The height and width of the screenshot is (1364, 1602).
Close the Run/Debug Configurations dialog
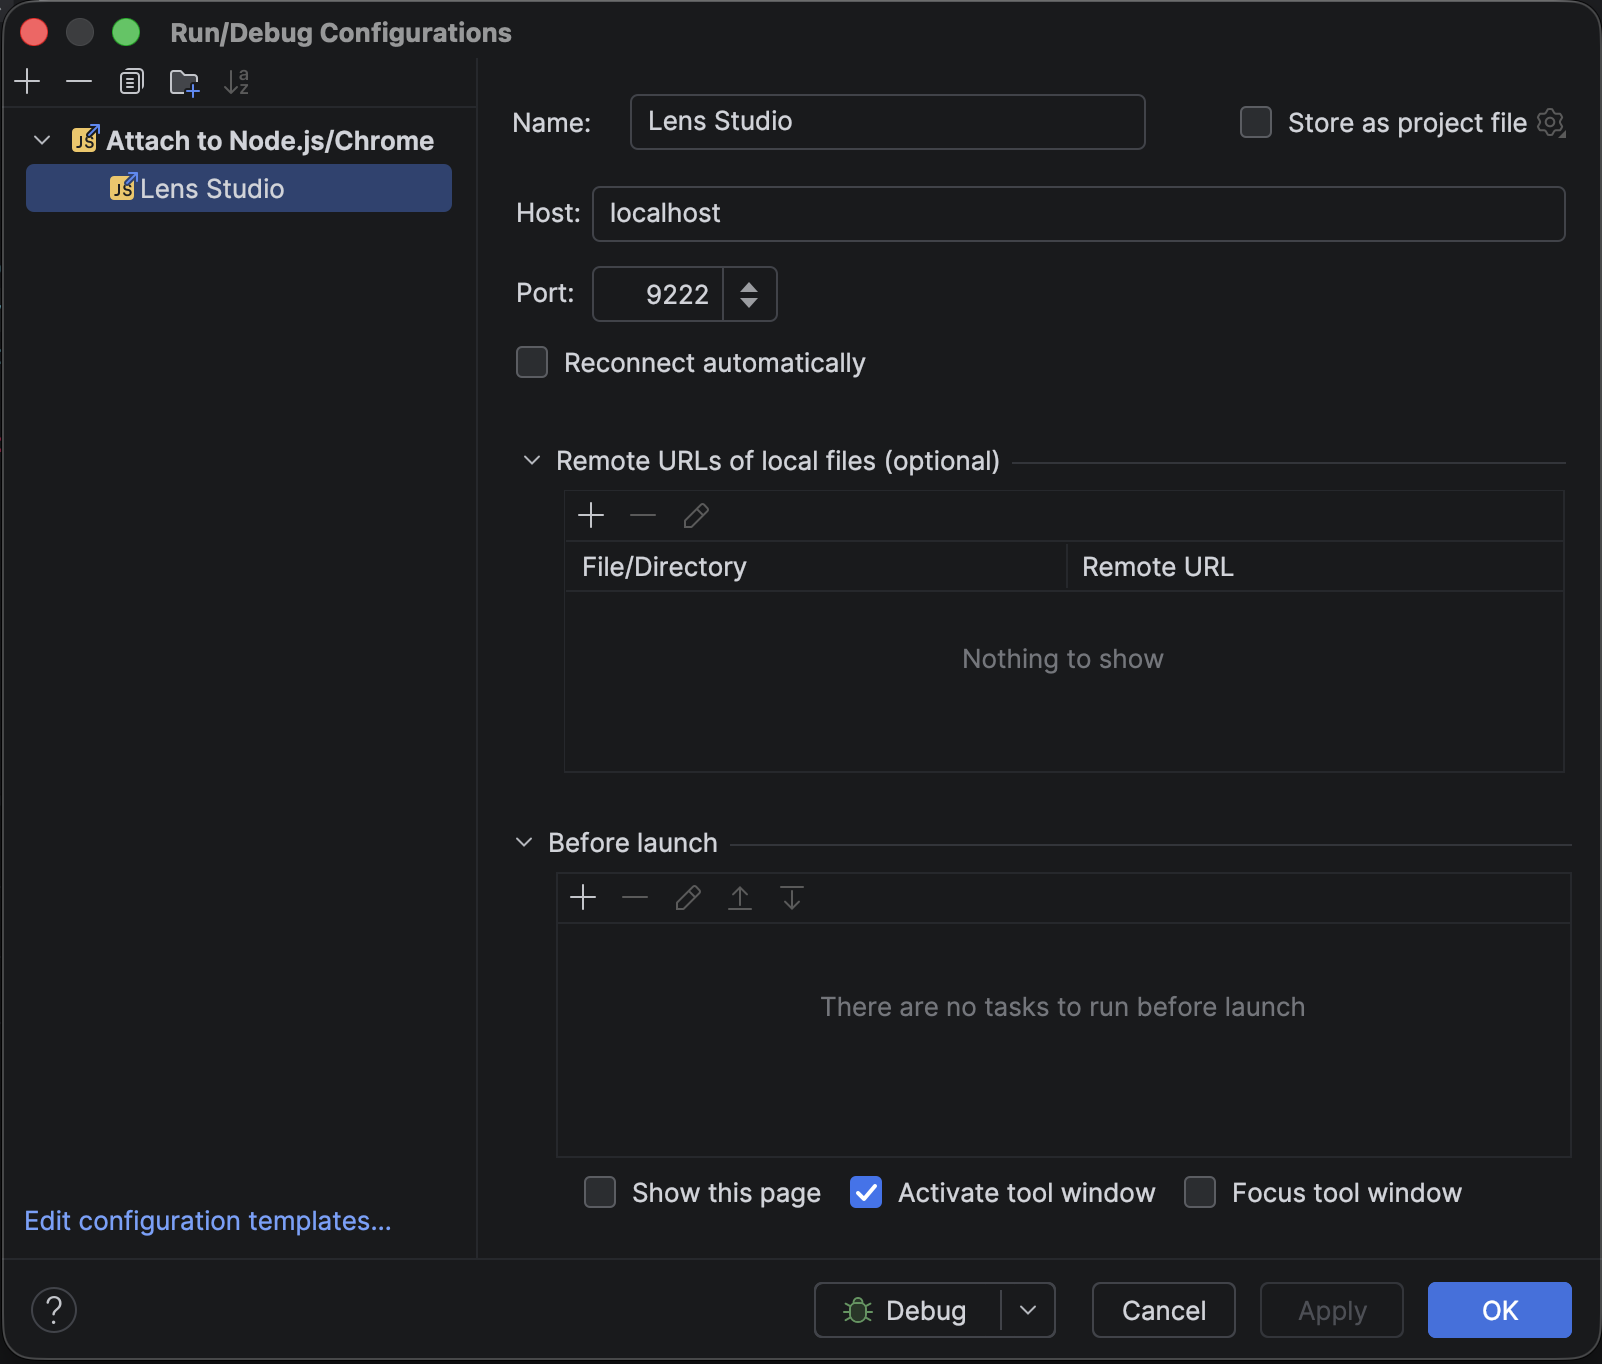click(x=34, y=32)
